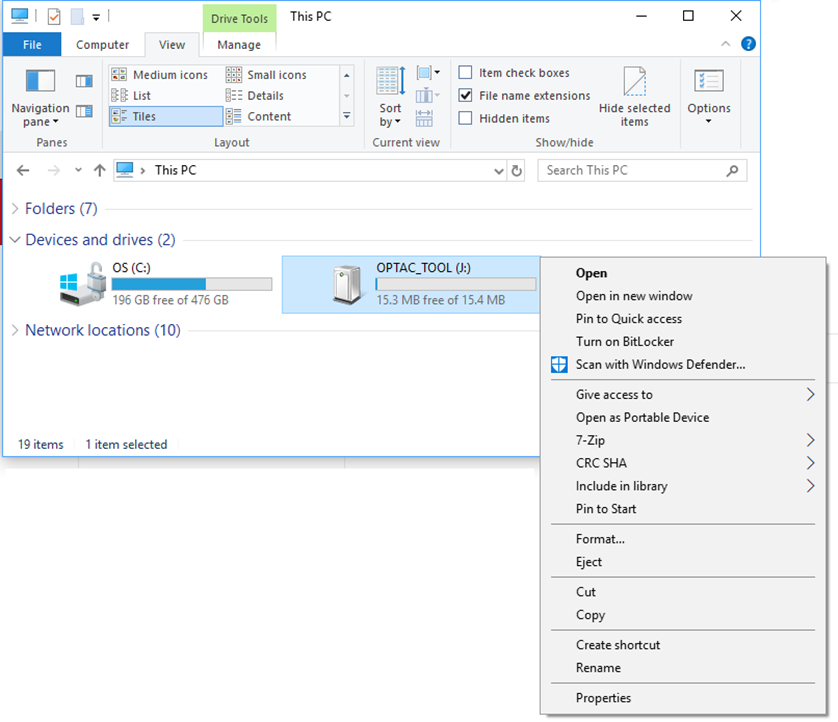Click the OS (C:) drive icon
The image size is (838, 722).
82,284
